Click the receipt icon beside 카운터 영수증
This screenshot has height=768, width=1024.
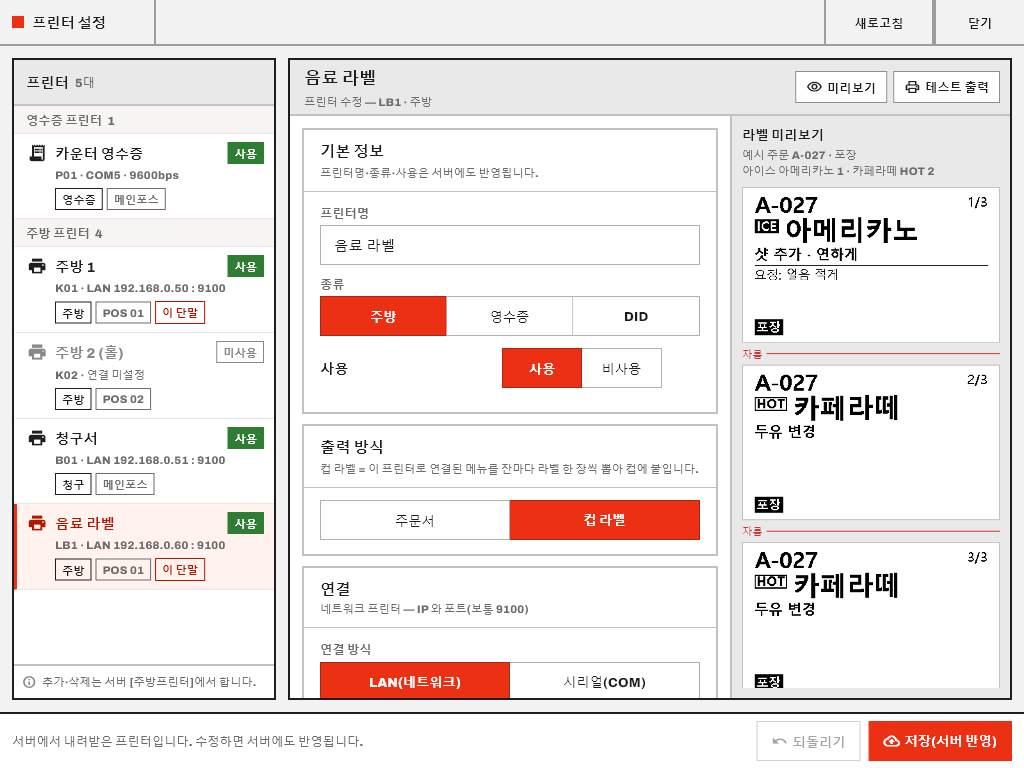[x=38, y=153]
